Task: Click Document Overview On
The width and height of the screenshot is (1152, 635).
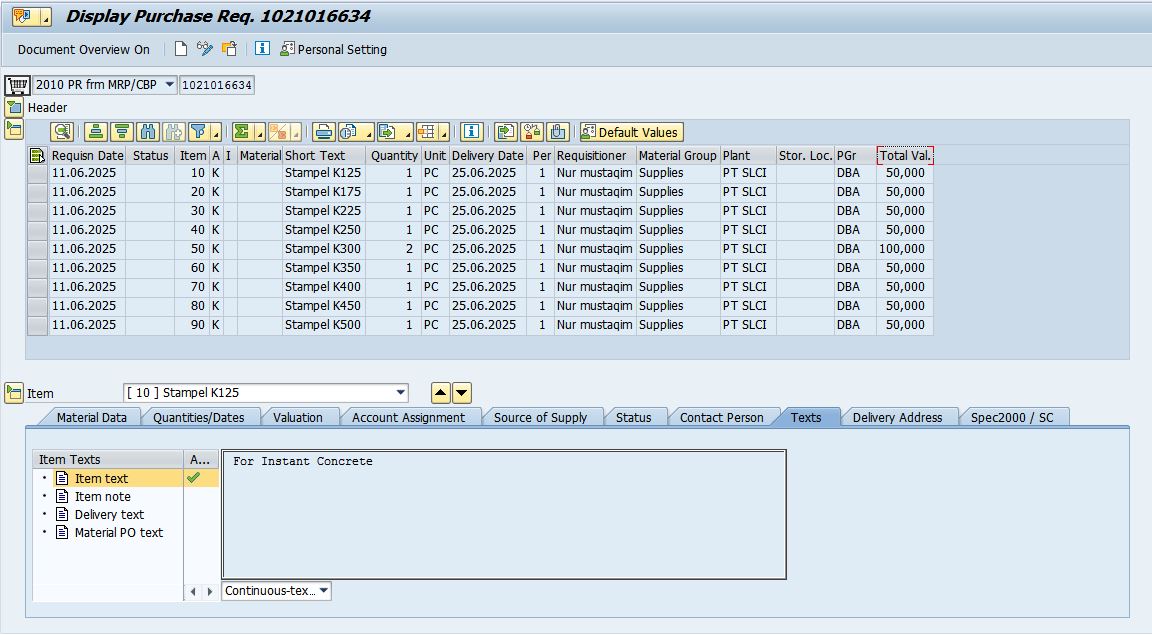Action: (x=84, y=49)
